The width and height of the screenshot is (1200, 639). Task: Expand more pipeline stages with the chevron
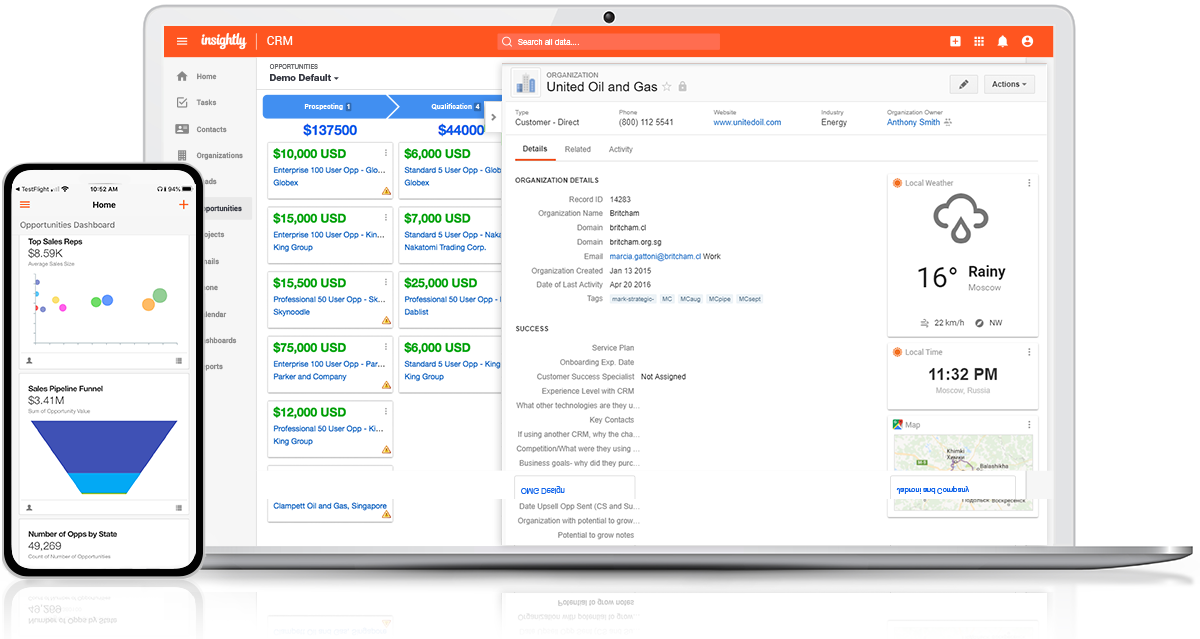tap(495, 115)
